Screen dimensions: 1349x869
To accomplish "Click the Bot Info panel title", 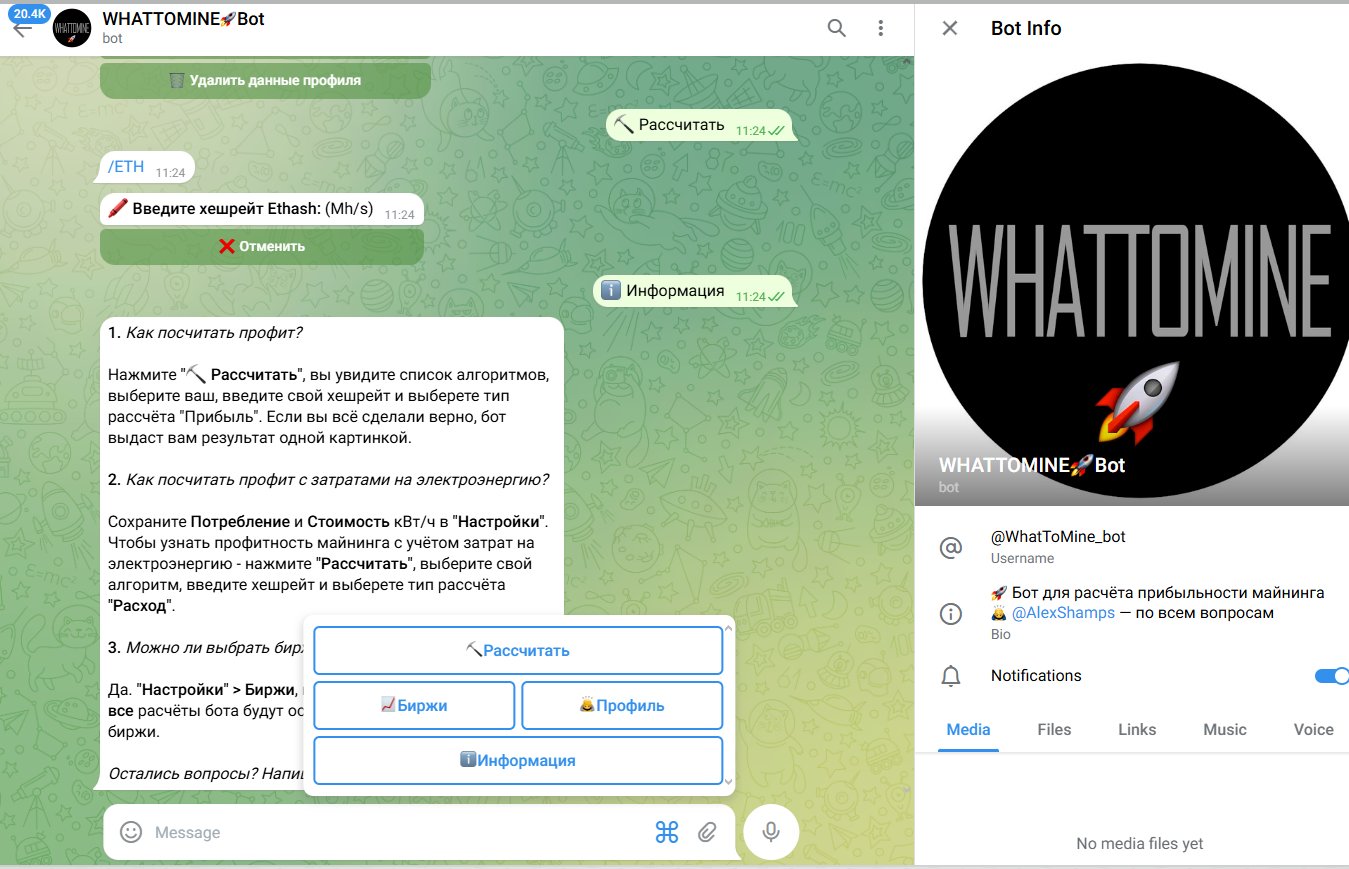I will click(x=1026, y=28).
